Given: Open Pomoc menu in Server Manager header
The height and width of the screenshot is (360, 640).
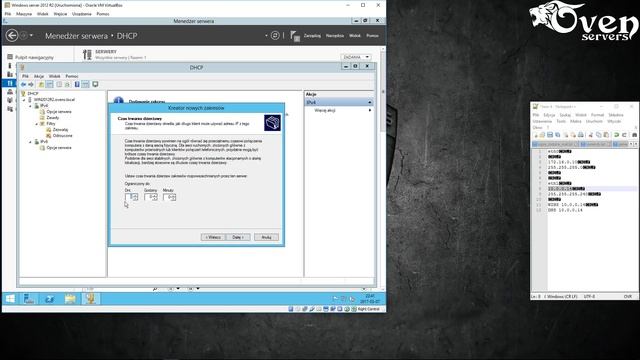Looking at the screenshot, I should 372,36.
